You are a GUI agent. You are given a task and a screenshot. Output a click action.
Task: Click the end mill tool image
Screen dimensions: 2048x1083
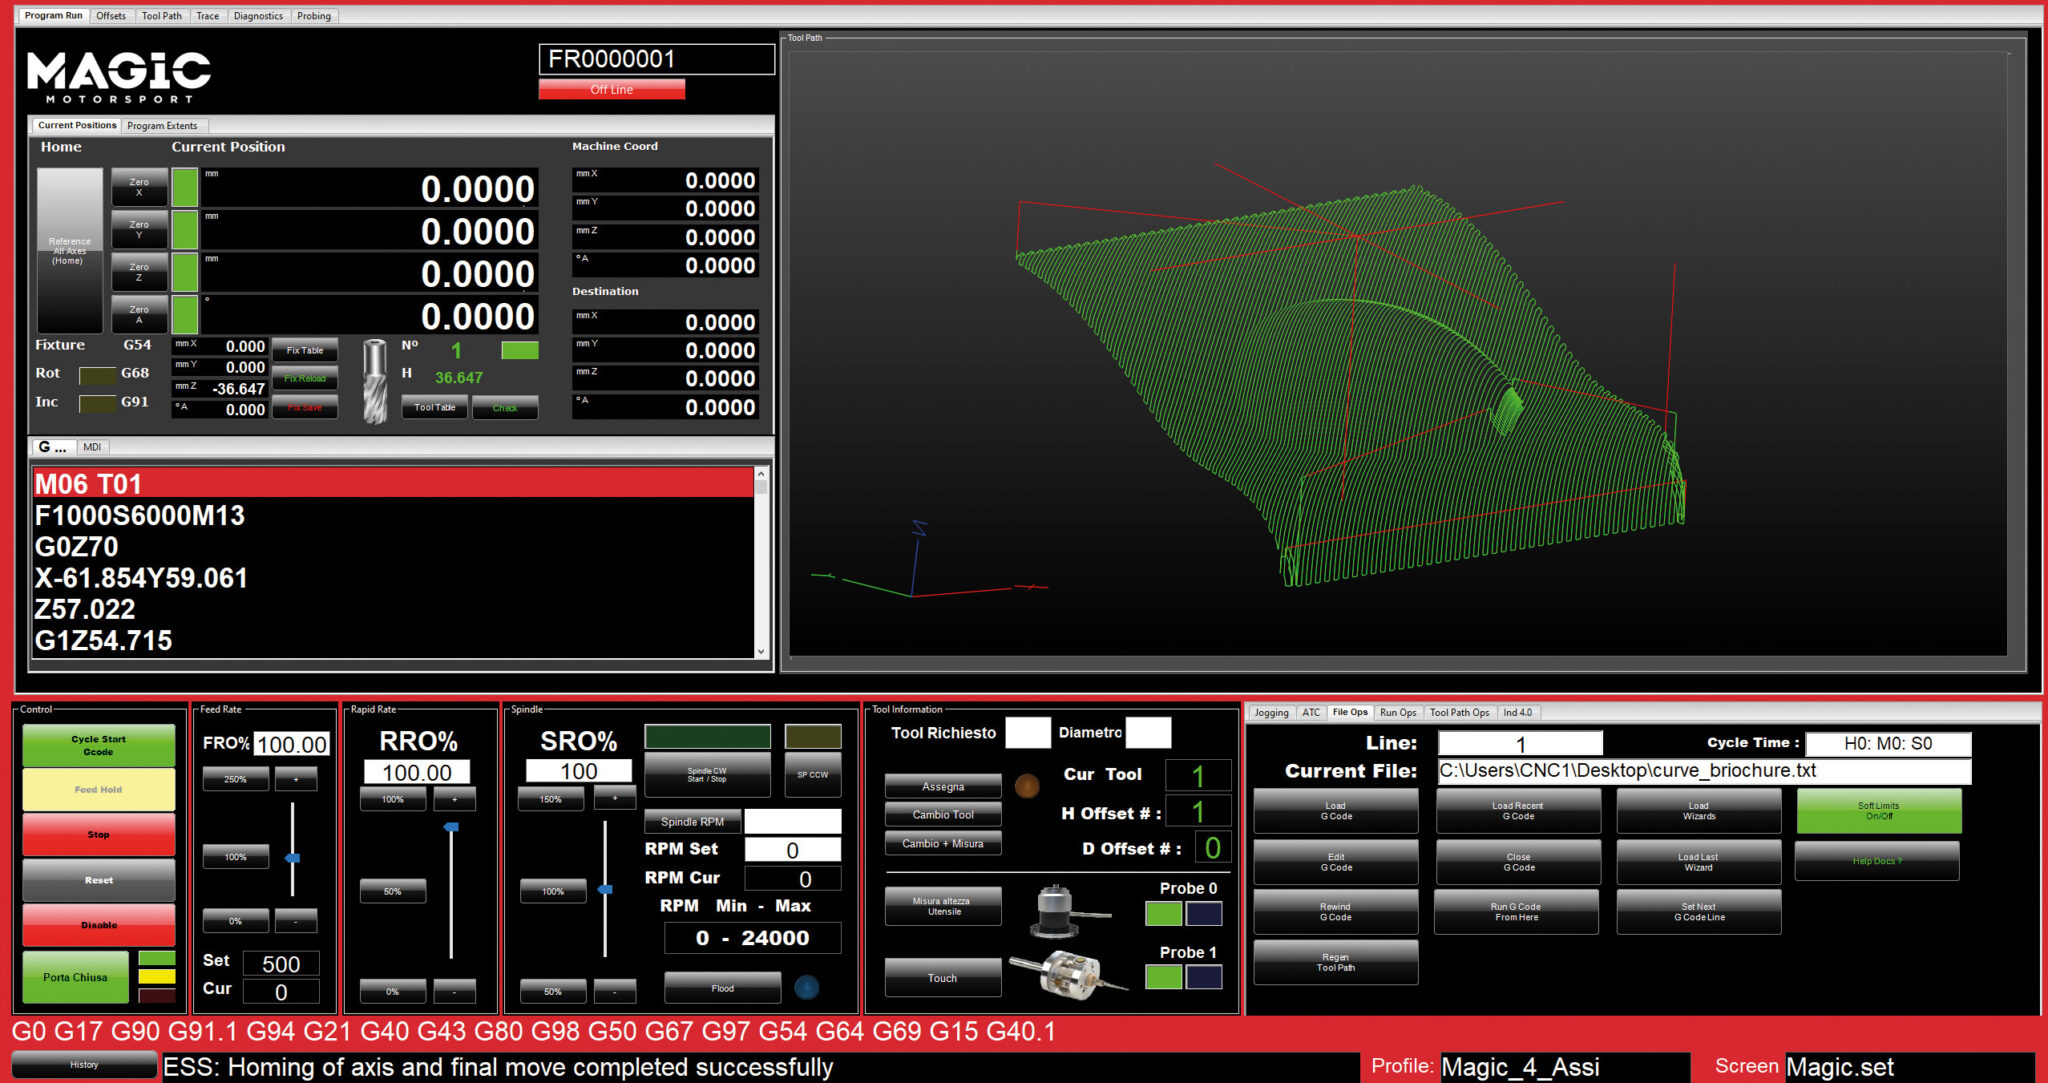pyautogui.click(x=375, y=381)
